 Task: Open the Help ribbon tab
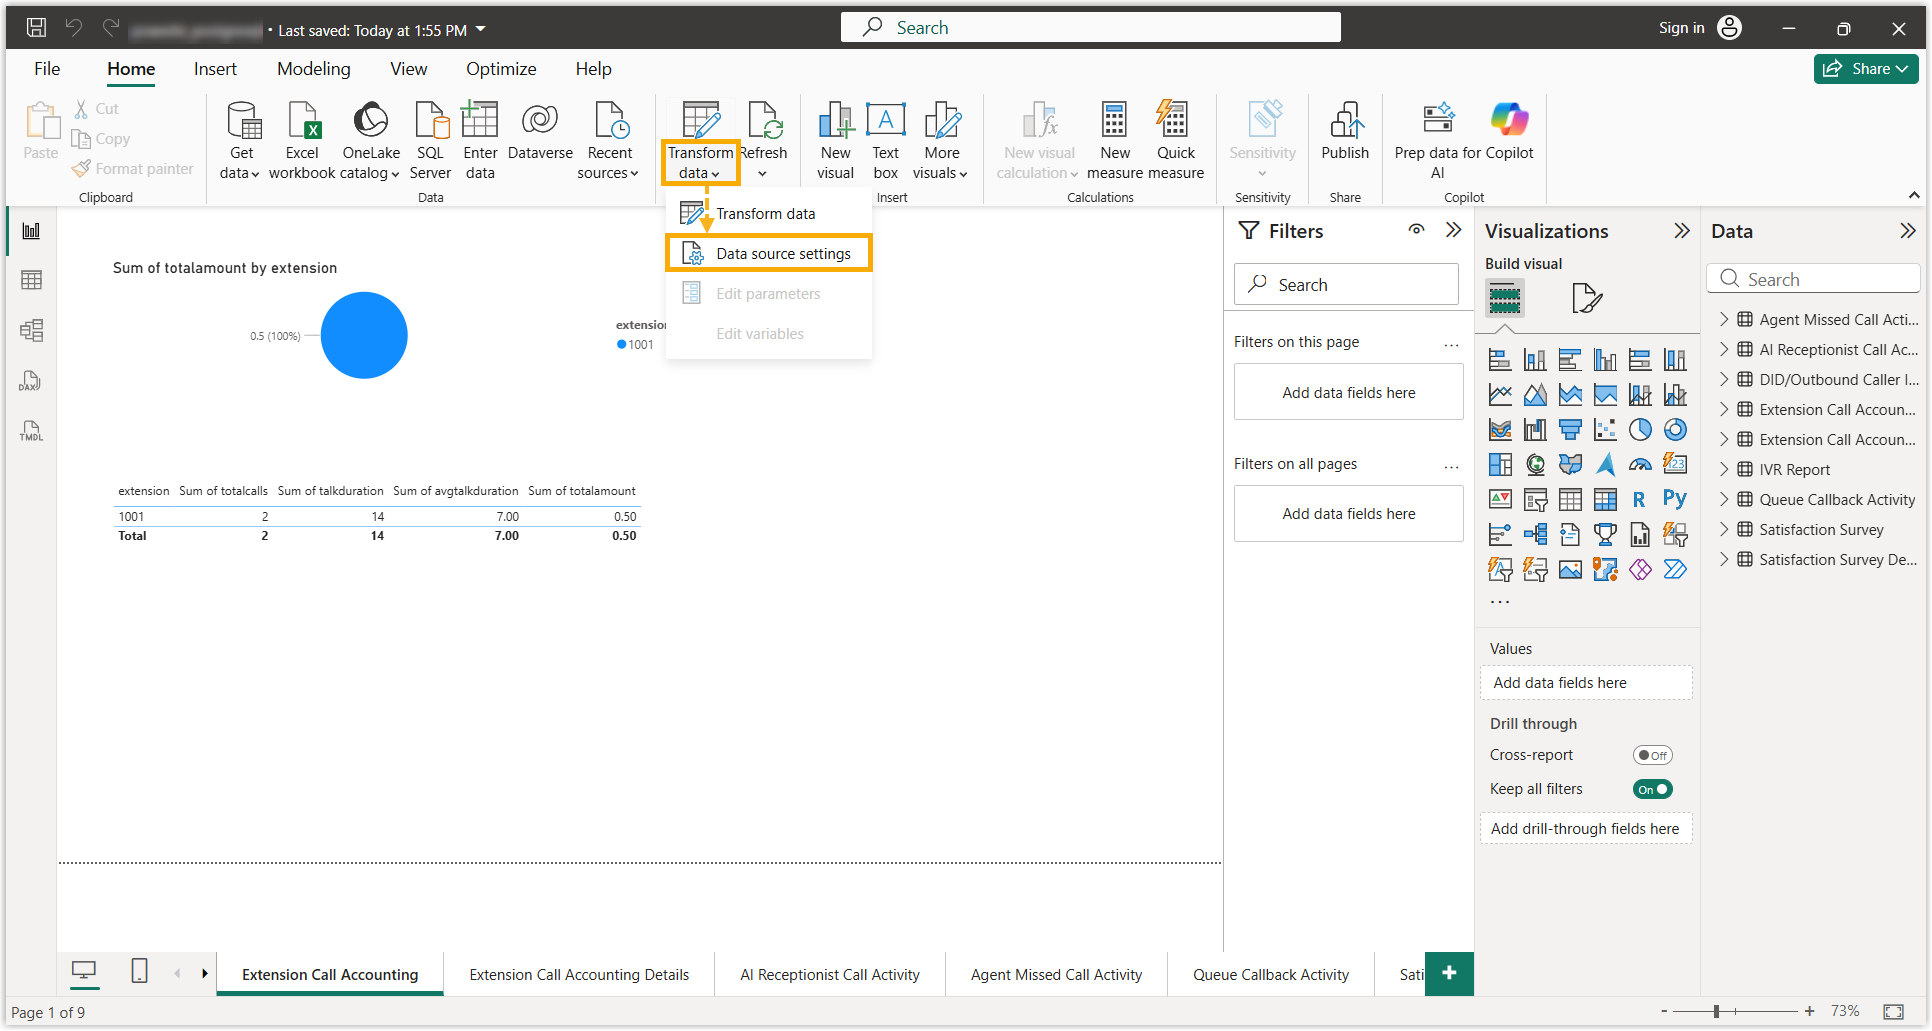593,69
